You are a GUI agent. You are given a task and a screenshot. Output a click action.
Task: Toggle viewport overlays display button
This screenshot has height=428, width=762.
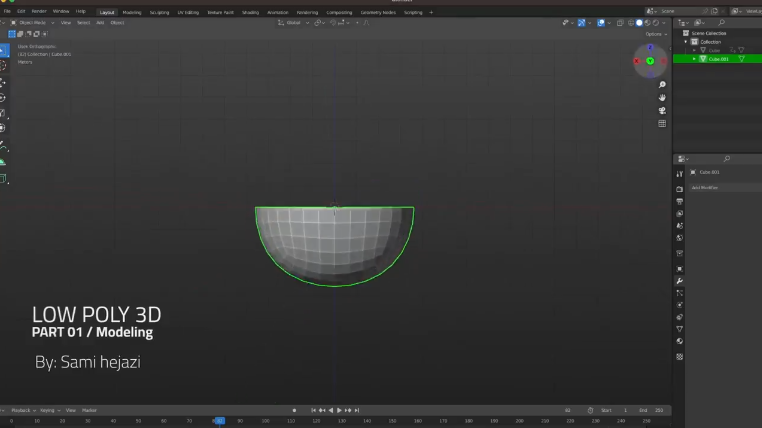601,23
